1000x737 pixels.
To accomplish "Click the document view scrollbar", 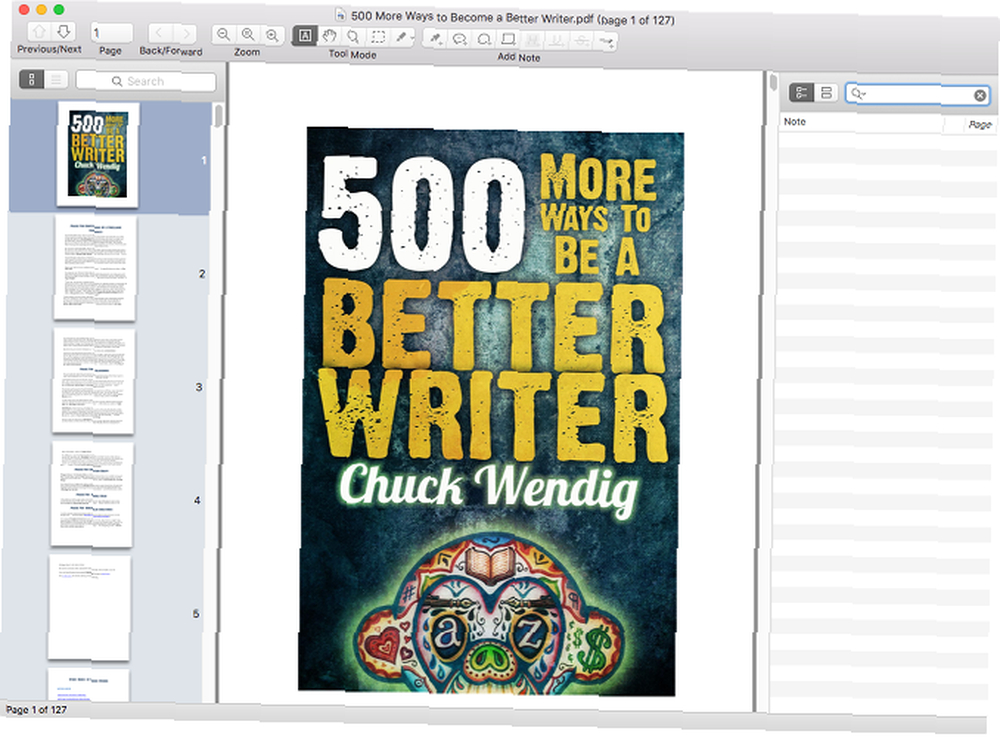I will [x=773, y=84].
